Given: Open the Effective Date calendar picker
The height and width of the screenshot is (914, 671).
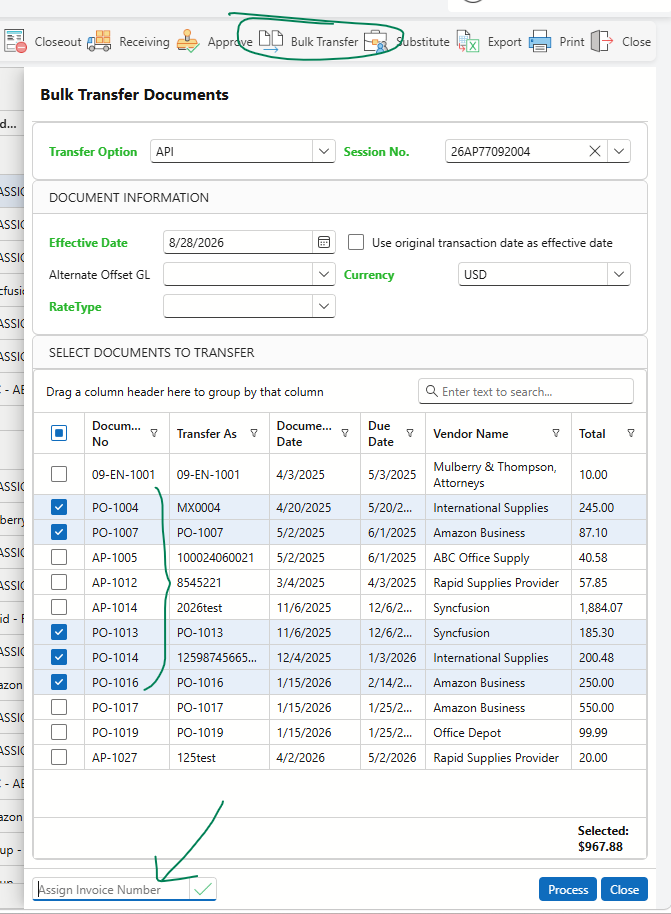Looking at the screenshot, I should coord(324,242).
